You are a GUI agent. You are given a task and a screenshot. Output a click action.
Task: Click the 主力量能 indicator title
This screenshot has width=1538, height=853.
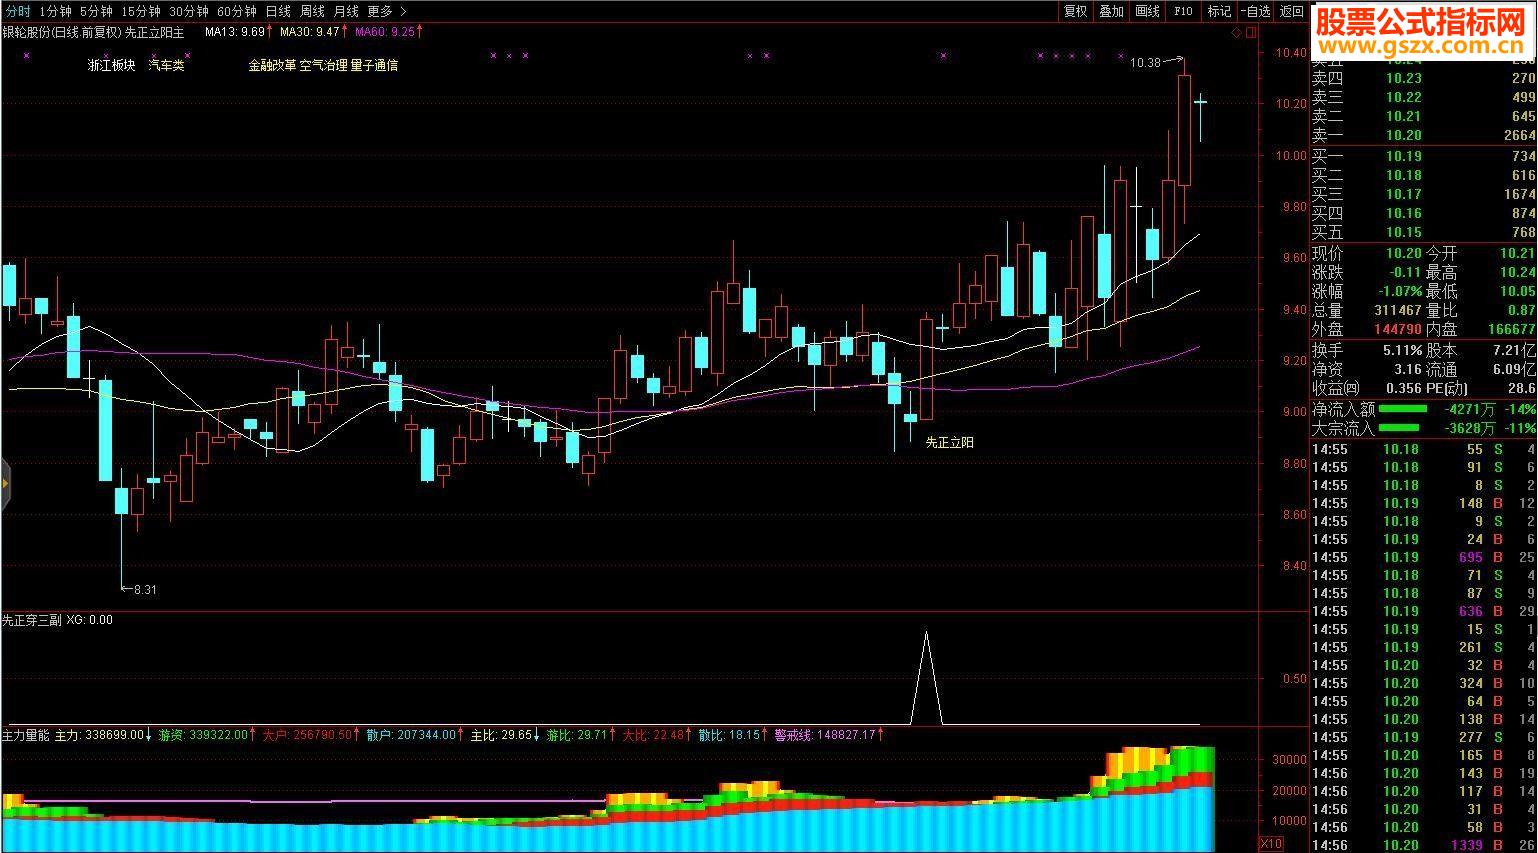25,735
